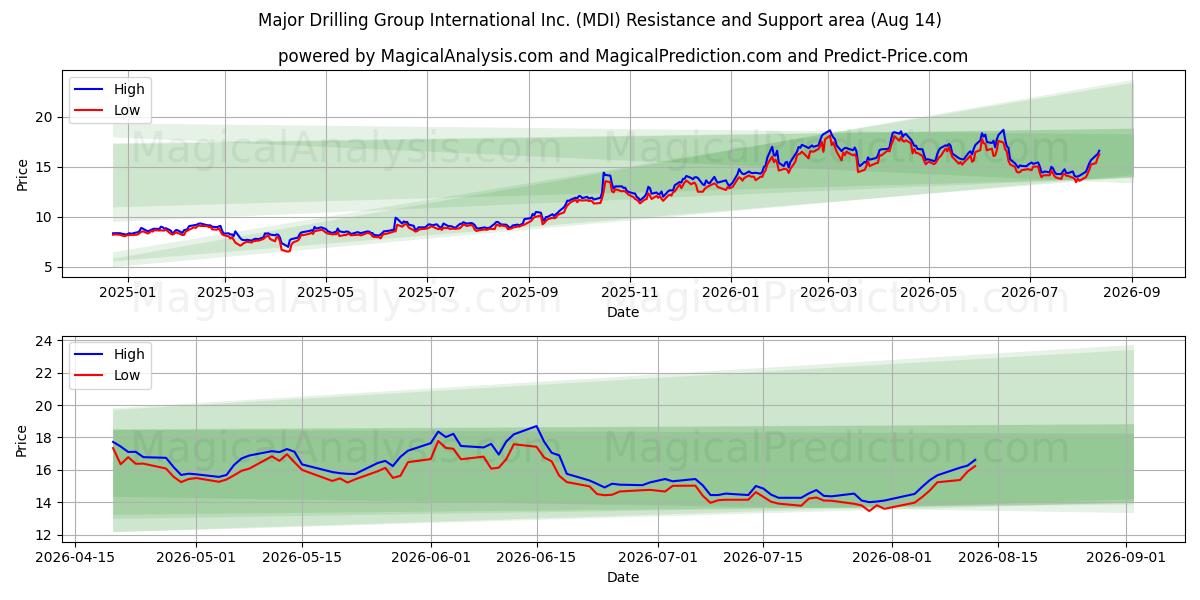Click the bottom chart 'Date' axis label
Screen dimensions: 1200x600
tap(623, 577)
